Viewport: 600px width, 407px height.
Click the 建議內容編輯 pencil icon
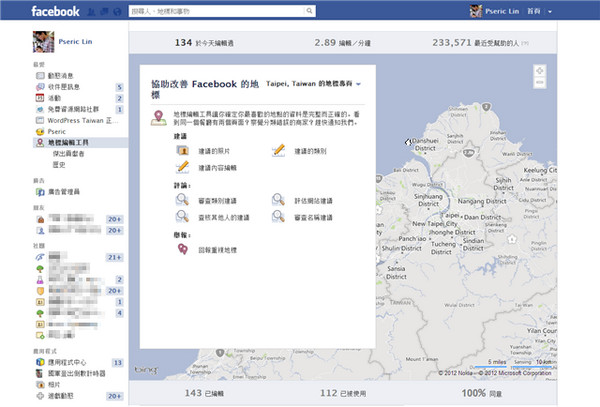point(183,167)
